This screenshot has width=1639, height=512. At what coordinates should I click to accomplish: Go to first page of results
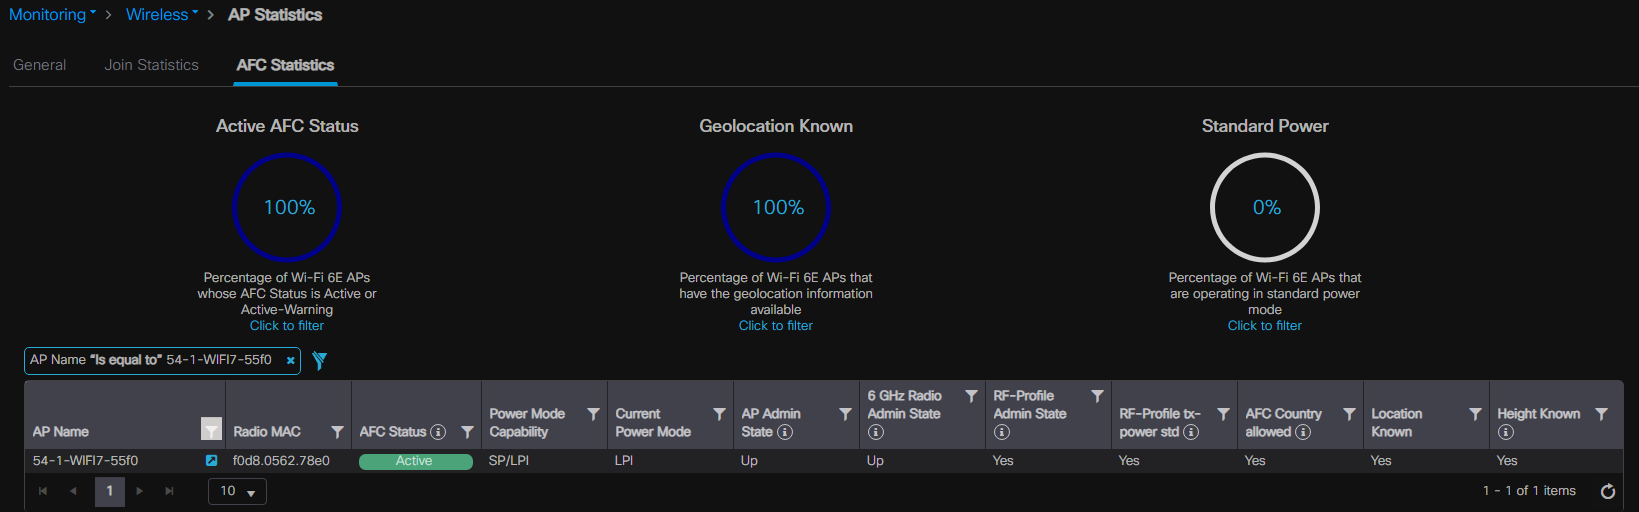pos(43,491)
